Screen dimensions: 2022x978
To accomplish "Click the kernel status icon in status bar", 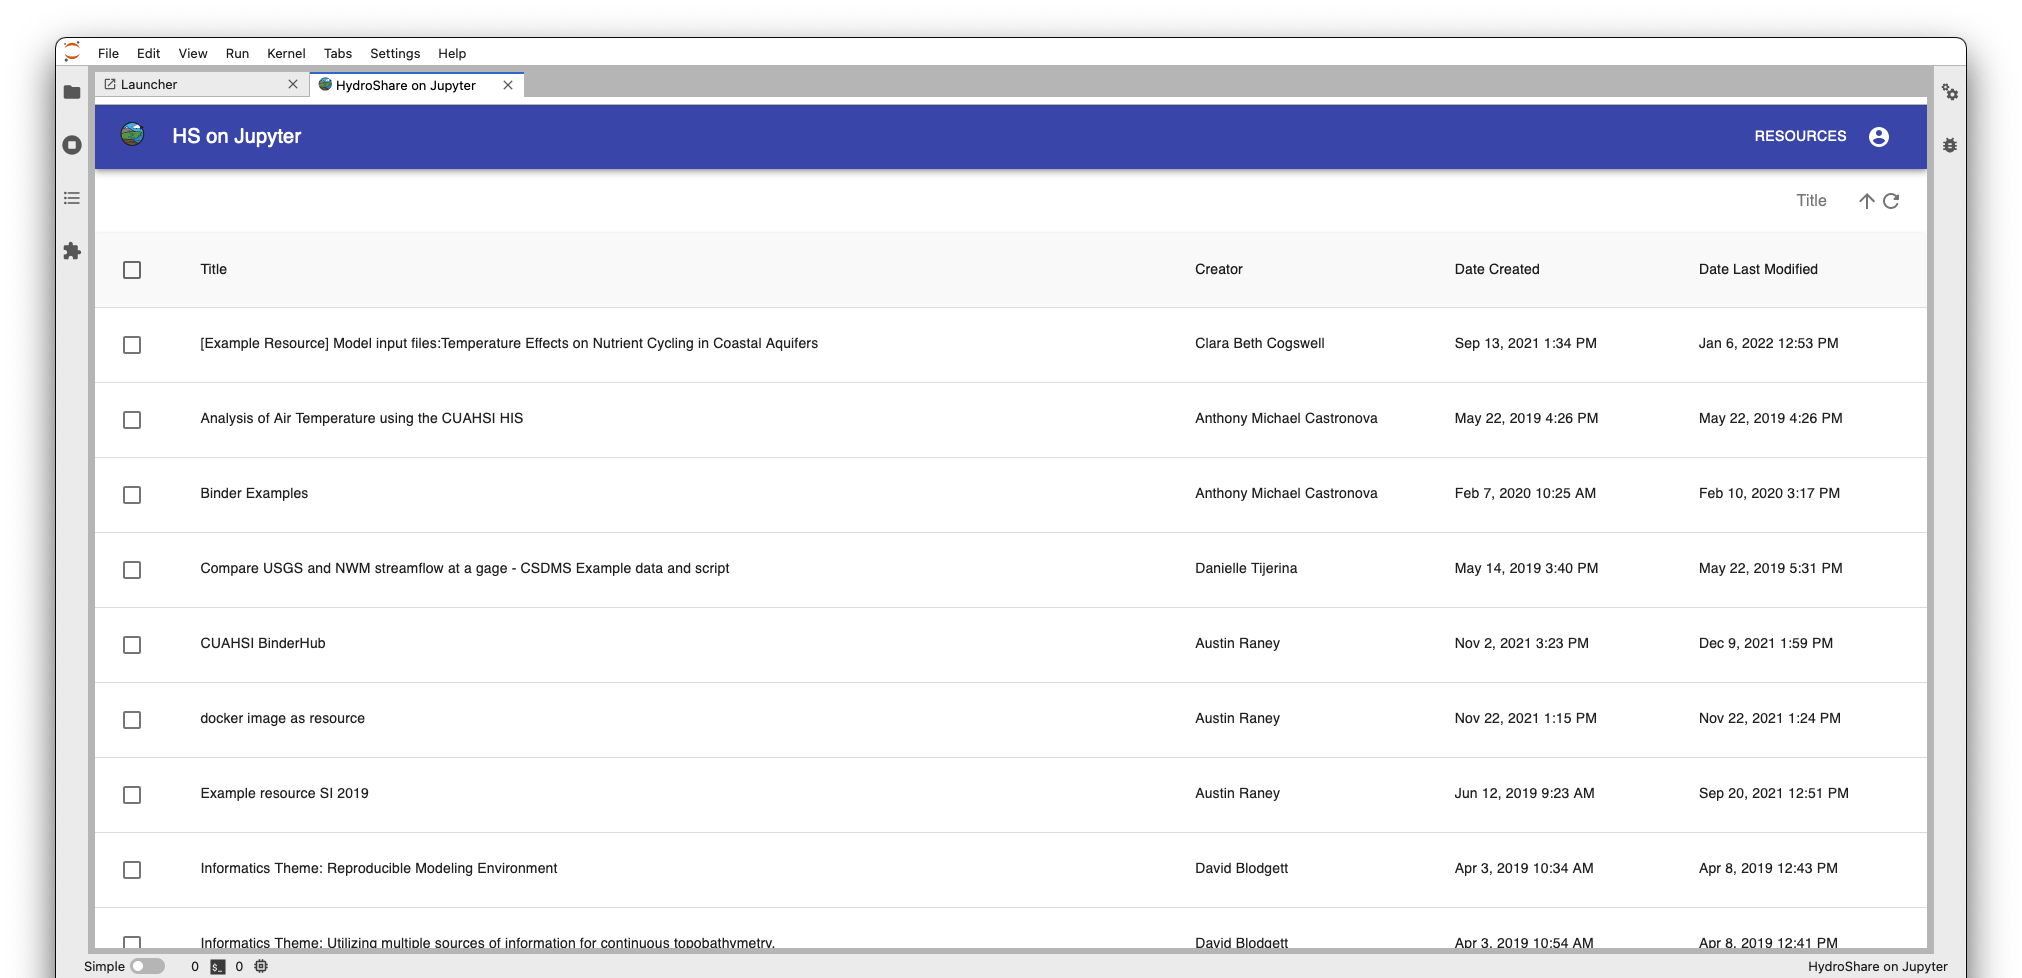I will point(261,966).
